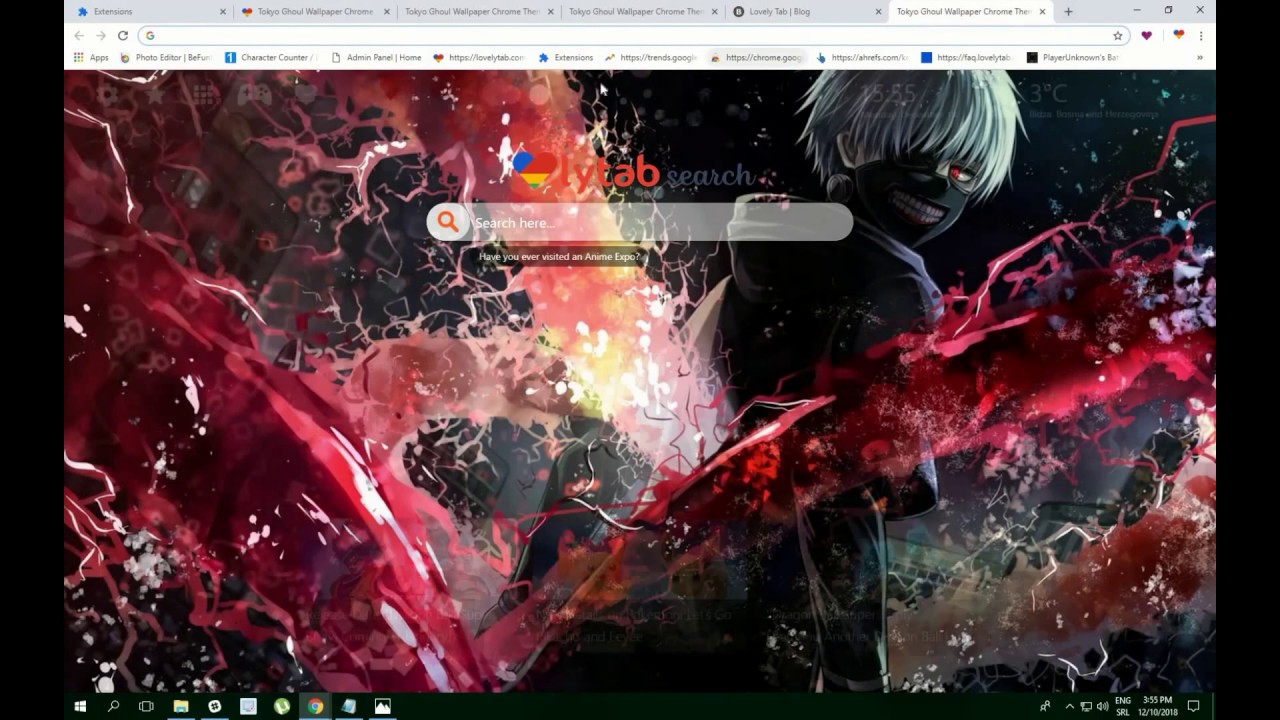Open the 'Admin Panel | Home' bookmark
This screenshot has height=720, width=1280.
click(376, 58)
